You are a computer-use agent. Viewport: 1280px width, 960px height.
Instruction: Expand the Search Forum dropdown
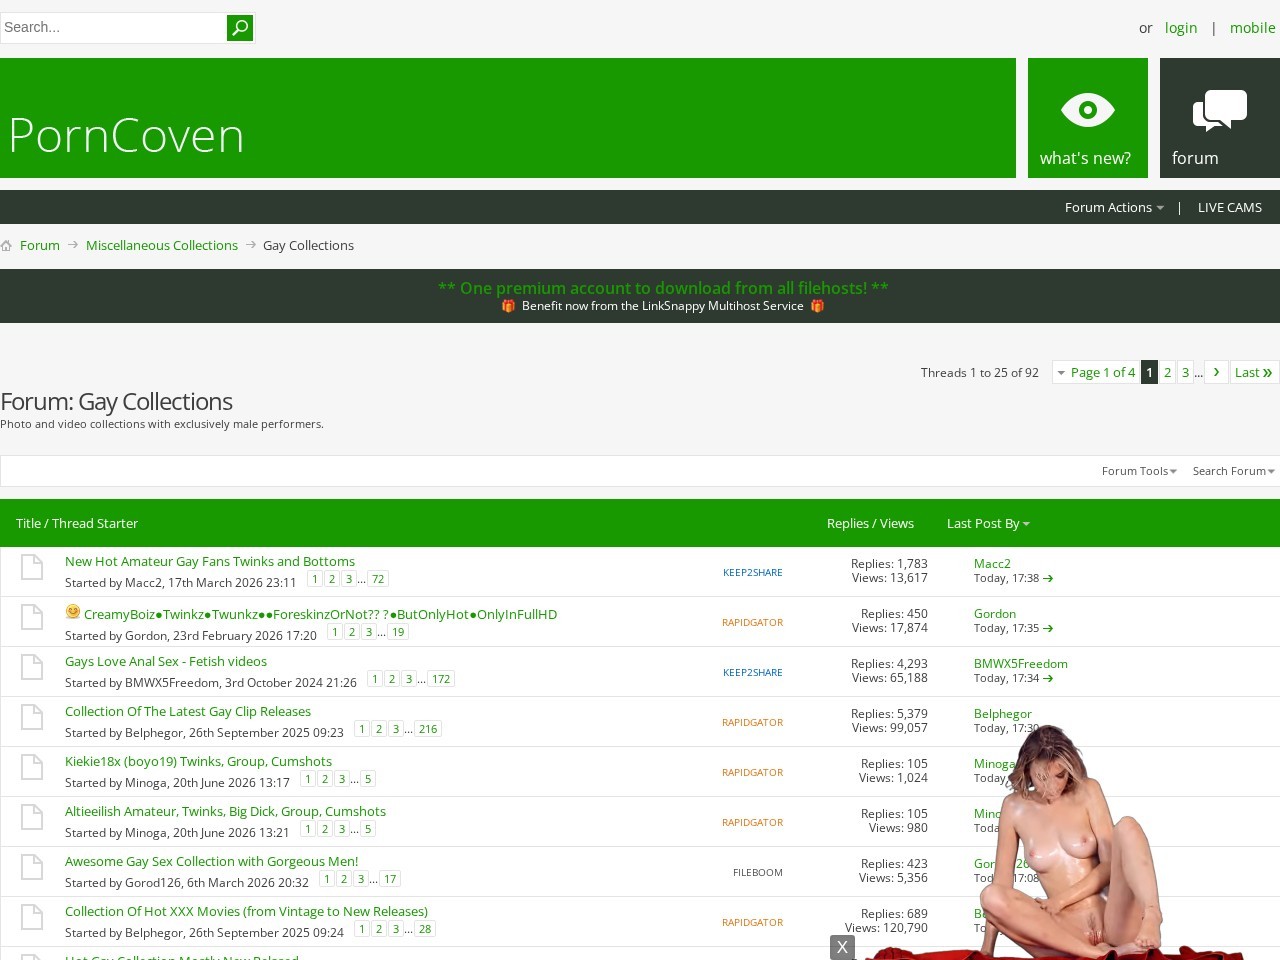pyautogui.click(x=1233, y=471)
